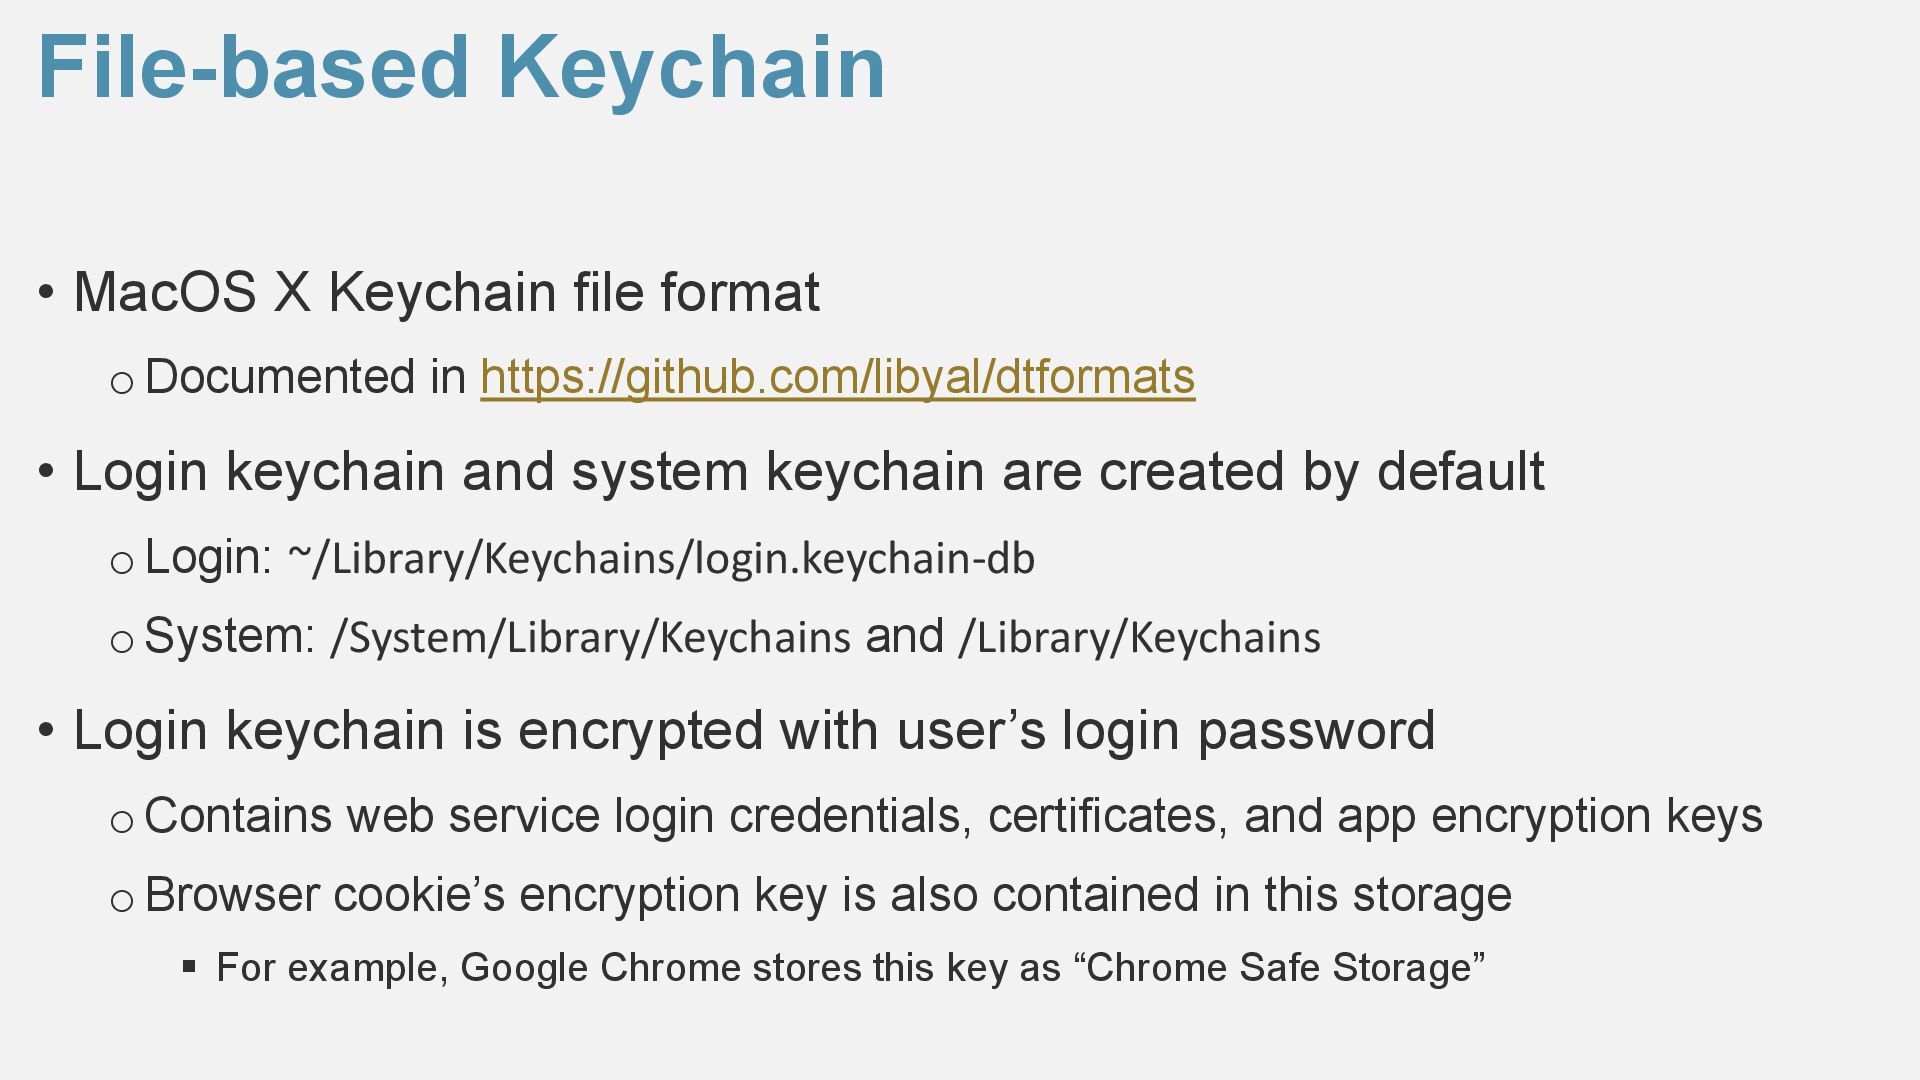The image size is (1920, 1080).
Task: Select the Login keychain and system keychain bullet
Action: pos(809,471)
